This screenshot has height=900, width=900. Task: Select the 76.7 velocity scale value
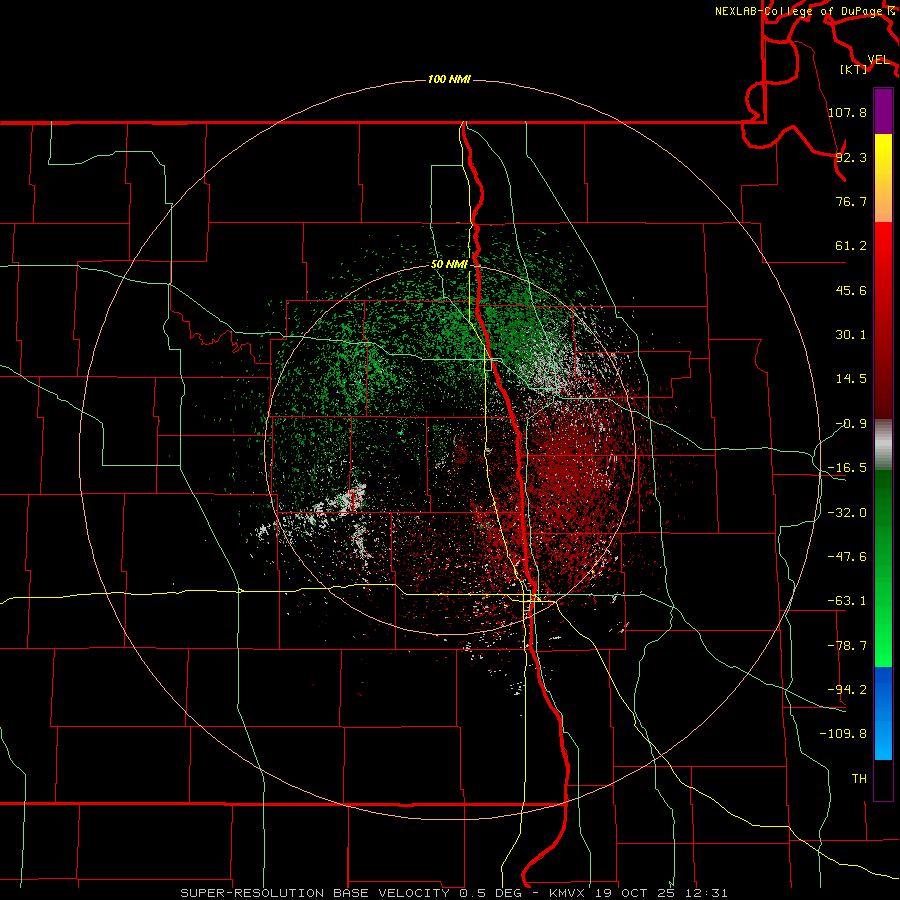point(851,201)
